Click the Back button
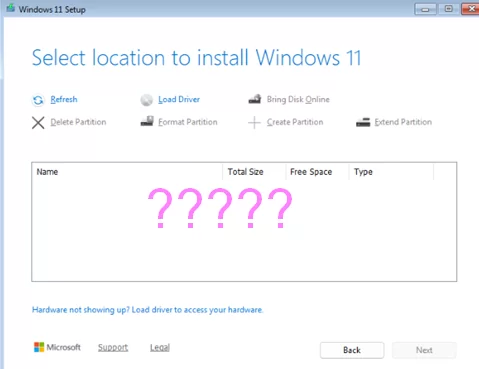 click(352, 350)
